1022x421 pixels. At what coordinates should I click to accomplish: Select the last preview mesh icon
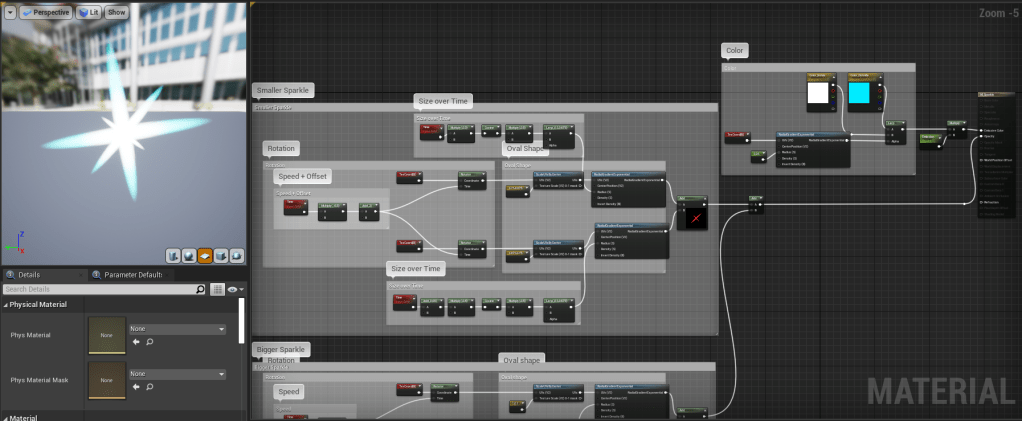click(236, 256)
